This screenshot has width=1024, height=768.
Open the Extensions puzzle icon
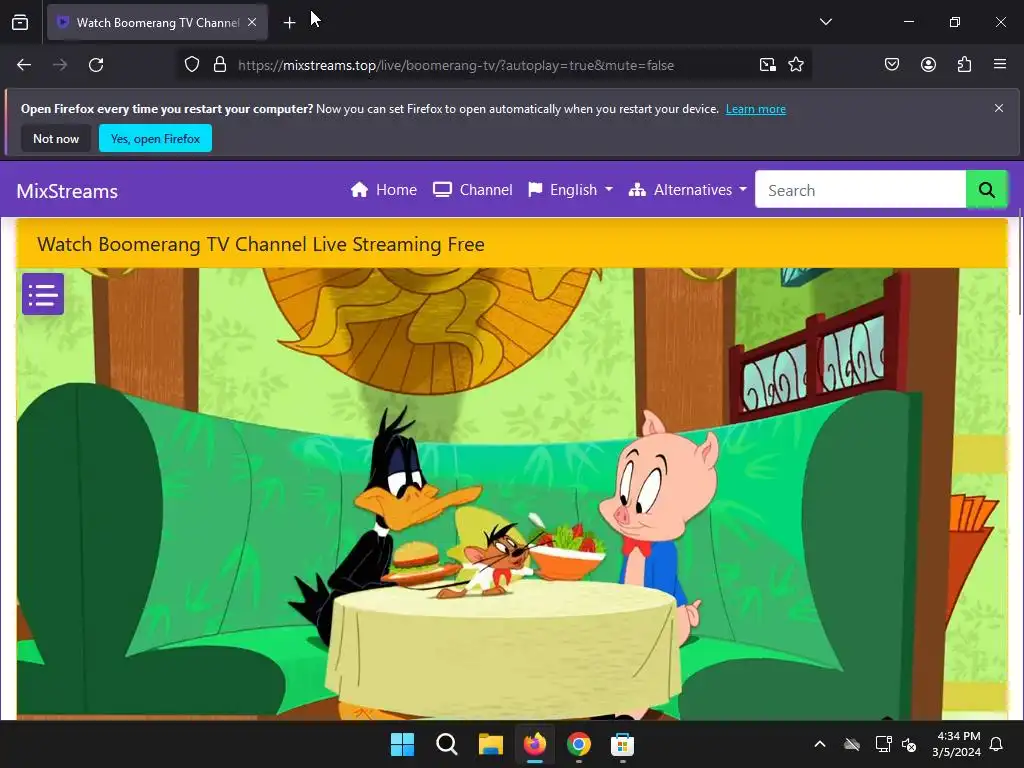coord(964,64)
